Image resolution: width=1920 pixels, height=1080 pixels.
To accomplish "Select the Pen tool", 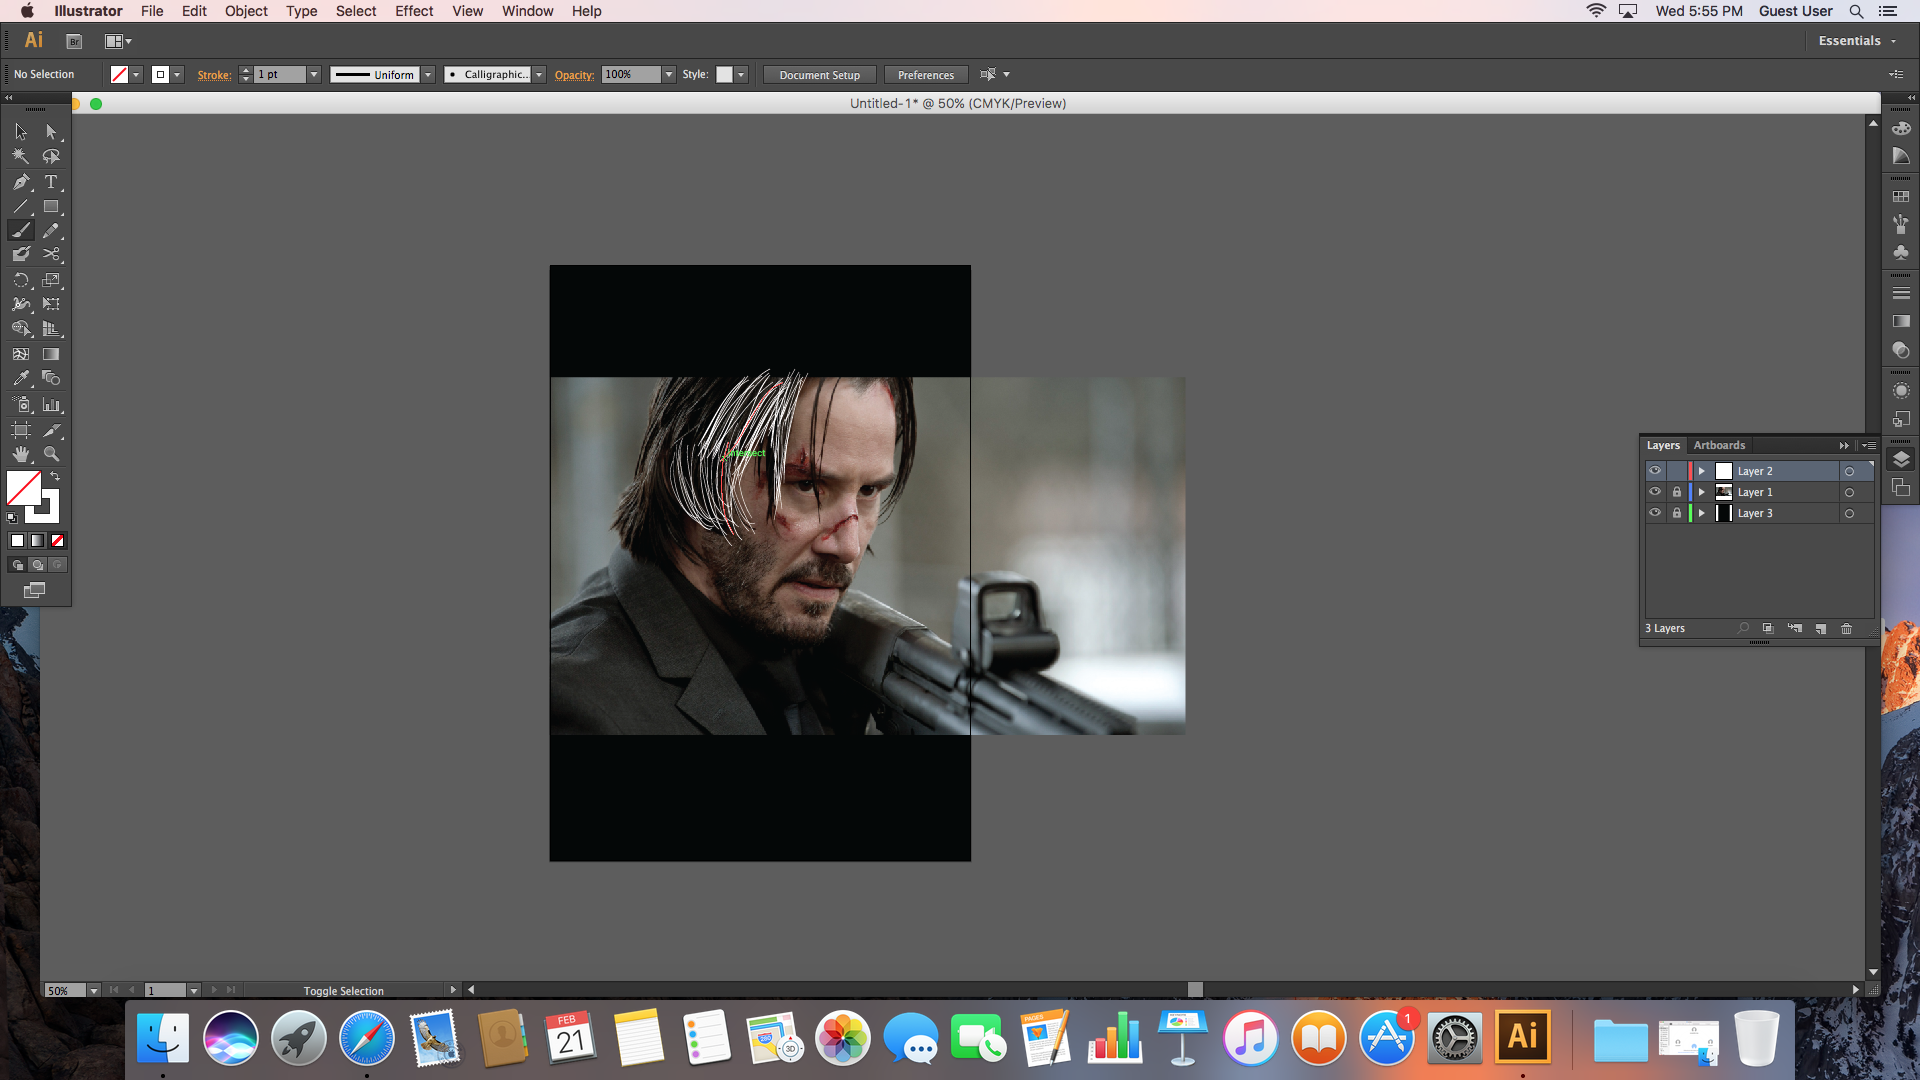I will 20,182.
